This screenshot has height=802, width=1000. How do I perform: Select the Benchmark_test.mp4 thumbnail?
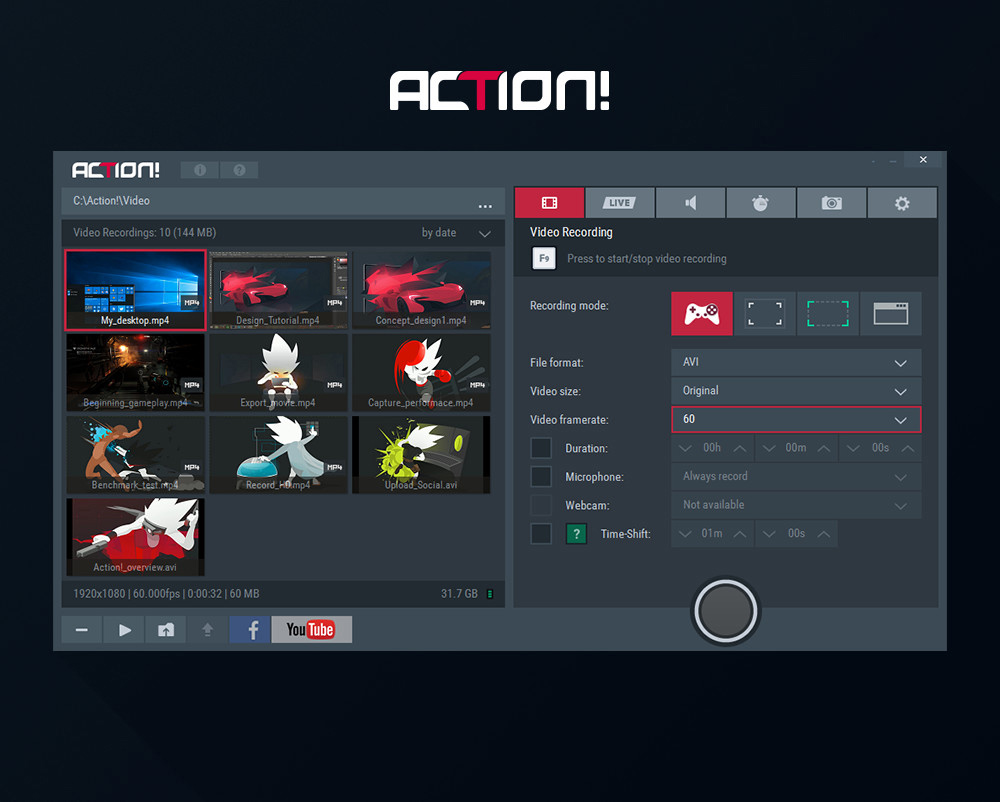(x=135, y=455)
